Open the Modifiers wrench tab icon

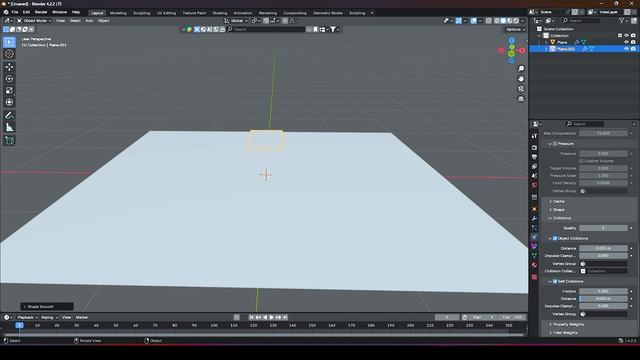tap(534, 218)
